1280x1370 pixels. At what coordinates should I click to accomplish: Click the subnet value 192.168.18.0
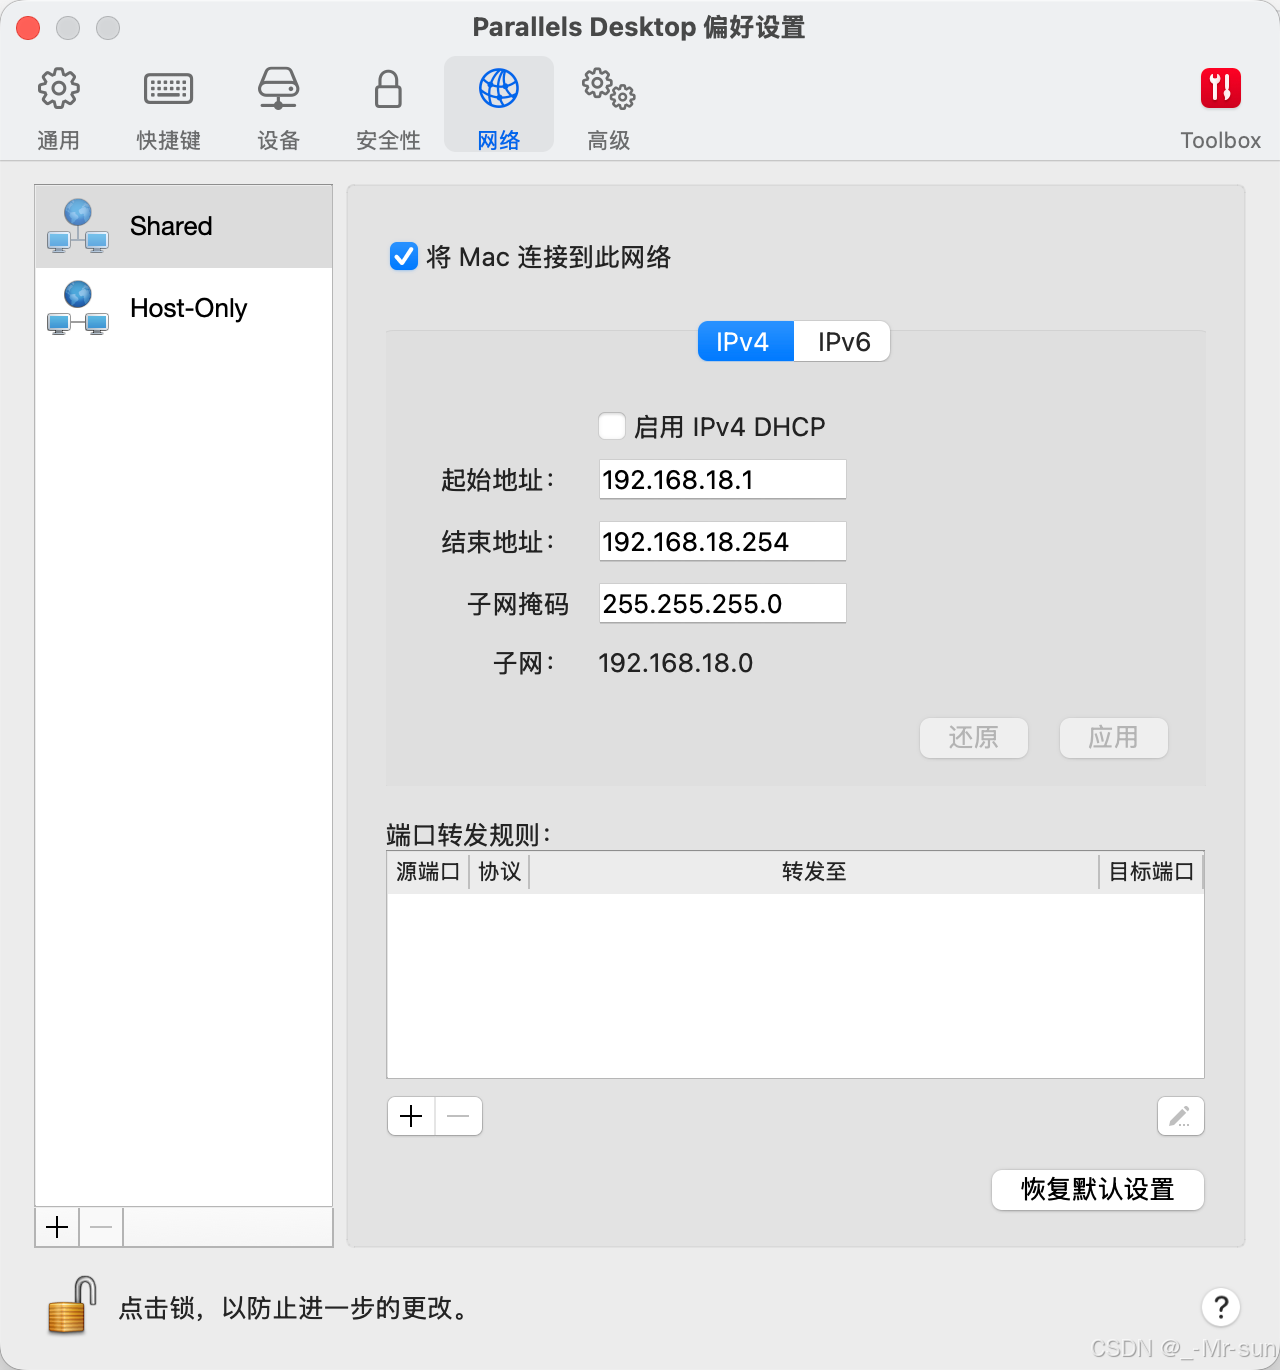coord(676,663)
